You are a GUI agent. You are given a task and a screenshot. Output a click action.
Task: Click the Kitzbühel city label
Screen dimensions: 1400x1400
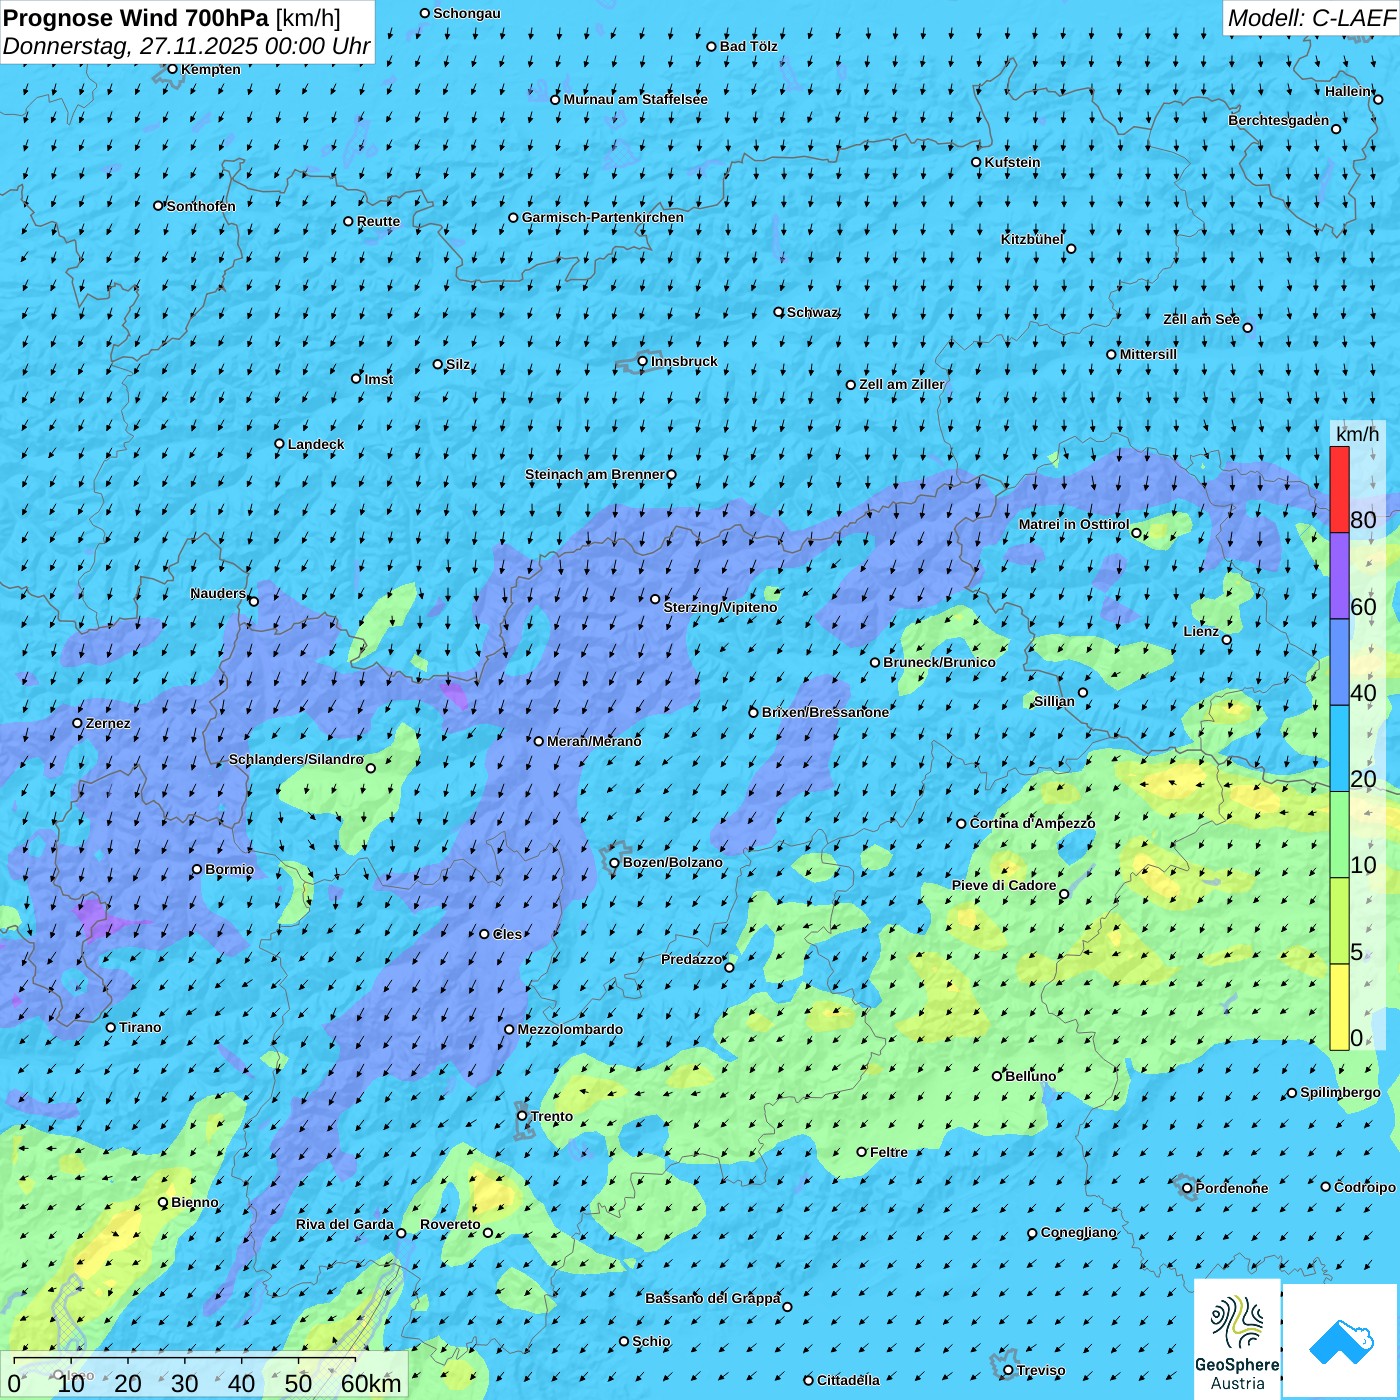(x=1033, y=239)
